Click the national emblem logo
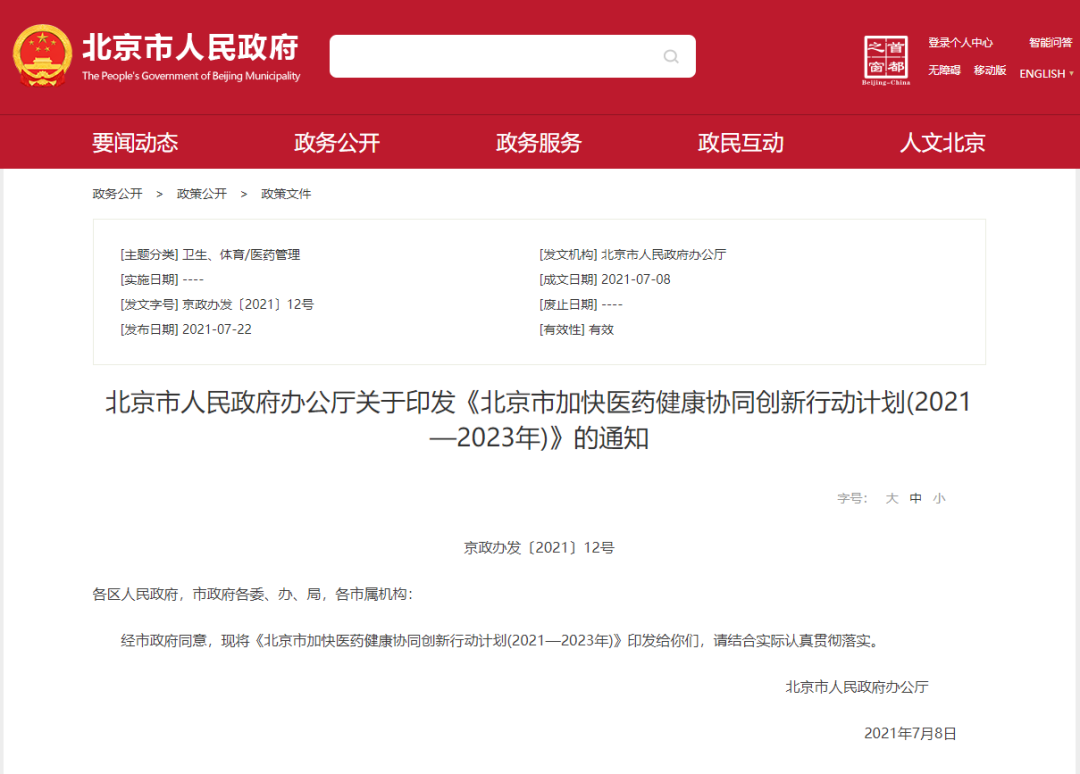The image size is (1080, 774). pos(42,56)
